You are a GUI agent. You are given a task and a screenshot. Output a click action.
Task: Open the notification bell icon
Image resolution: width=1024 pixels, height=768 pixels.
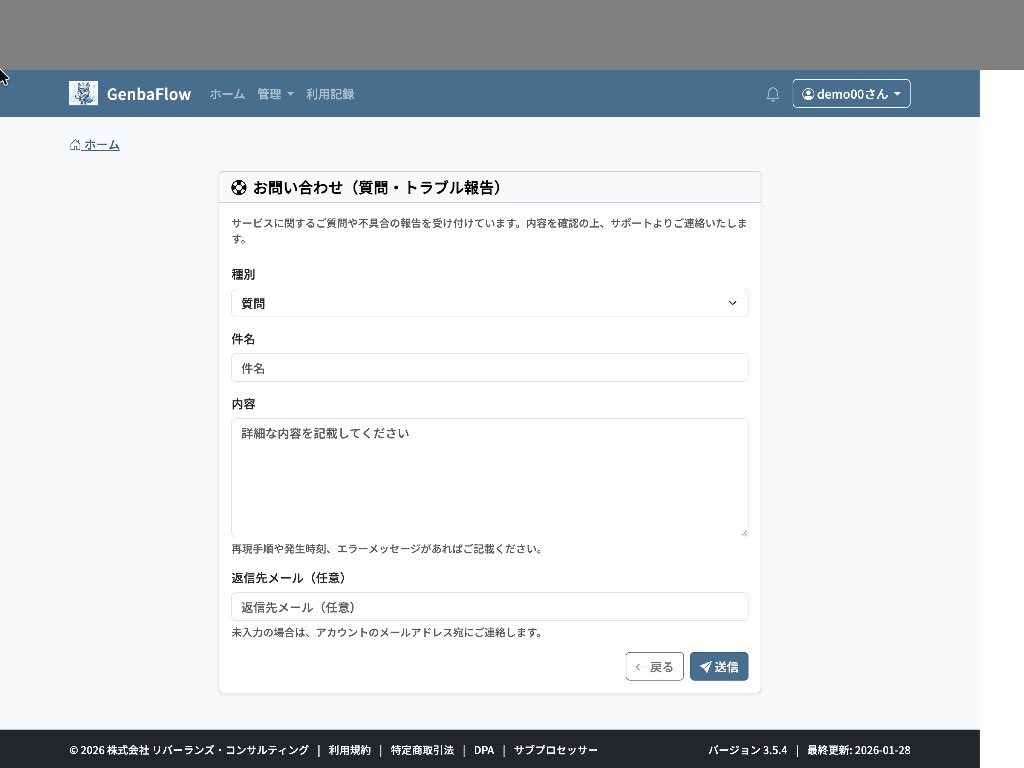(772, 93)
